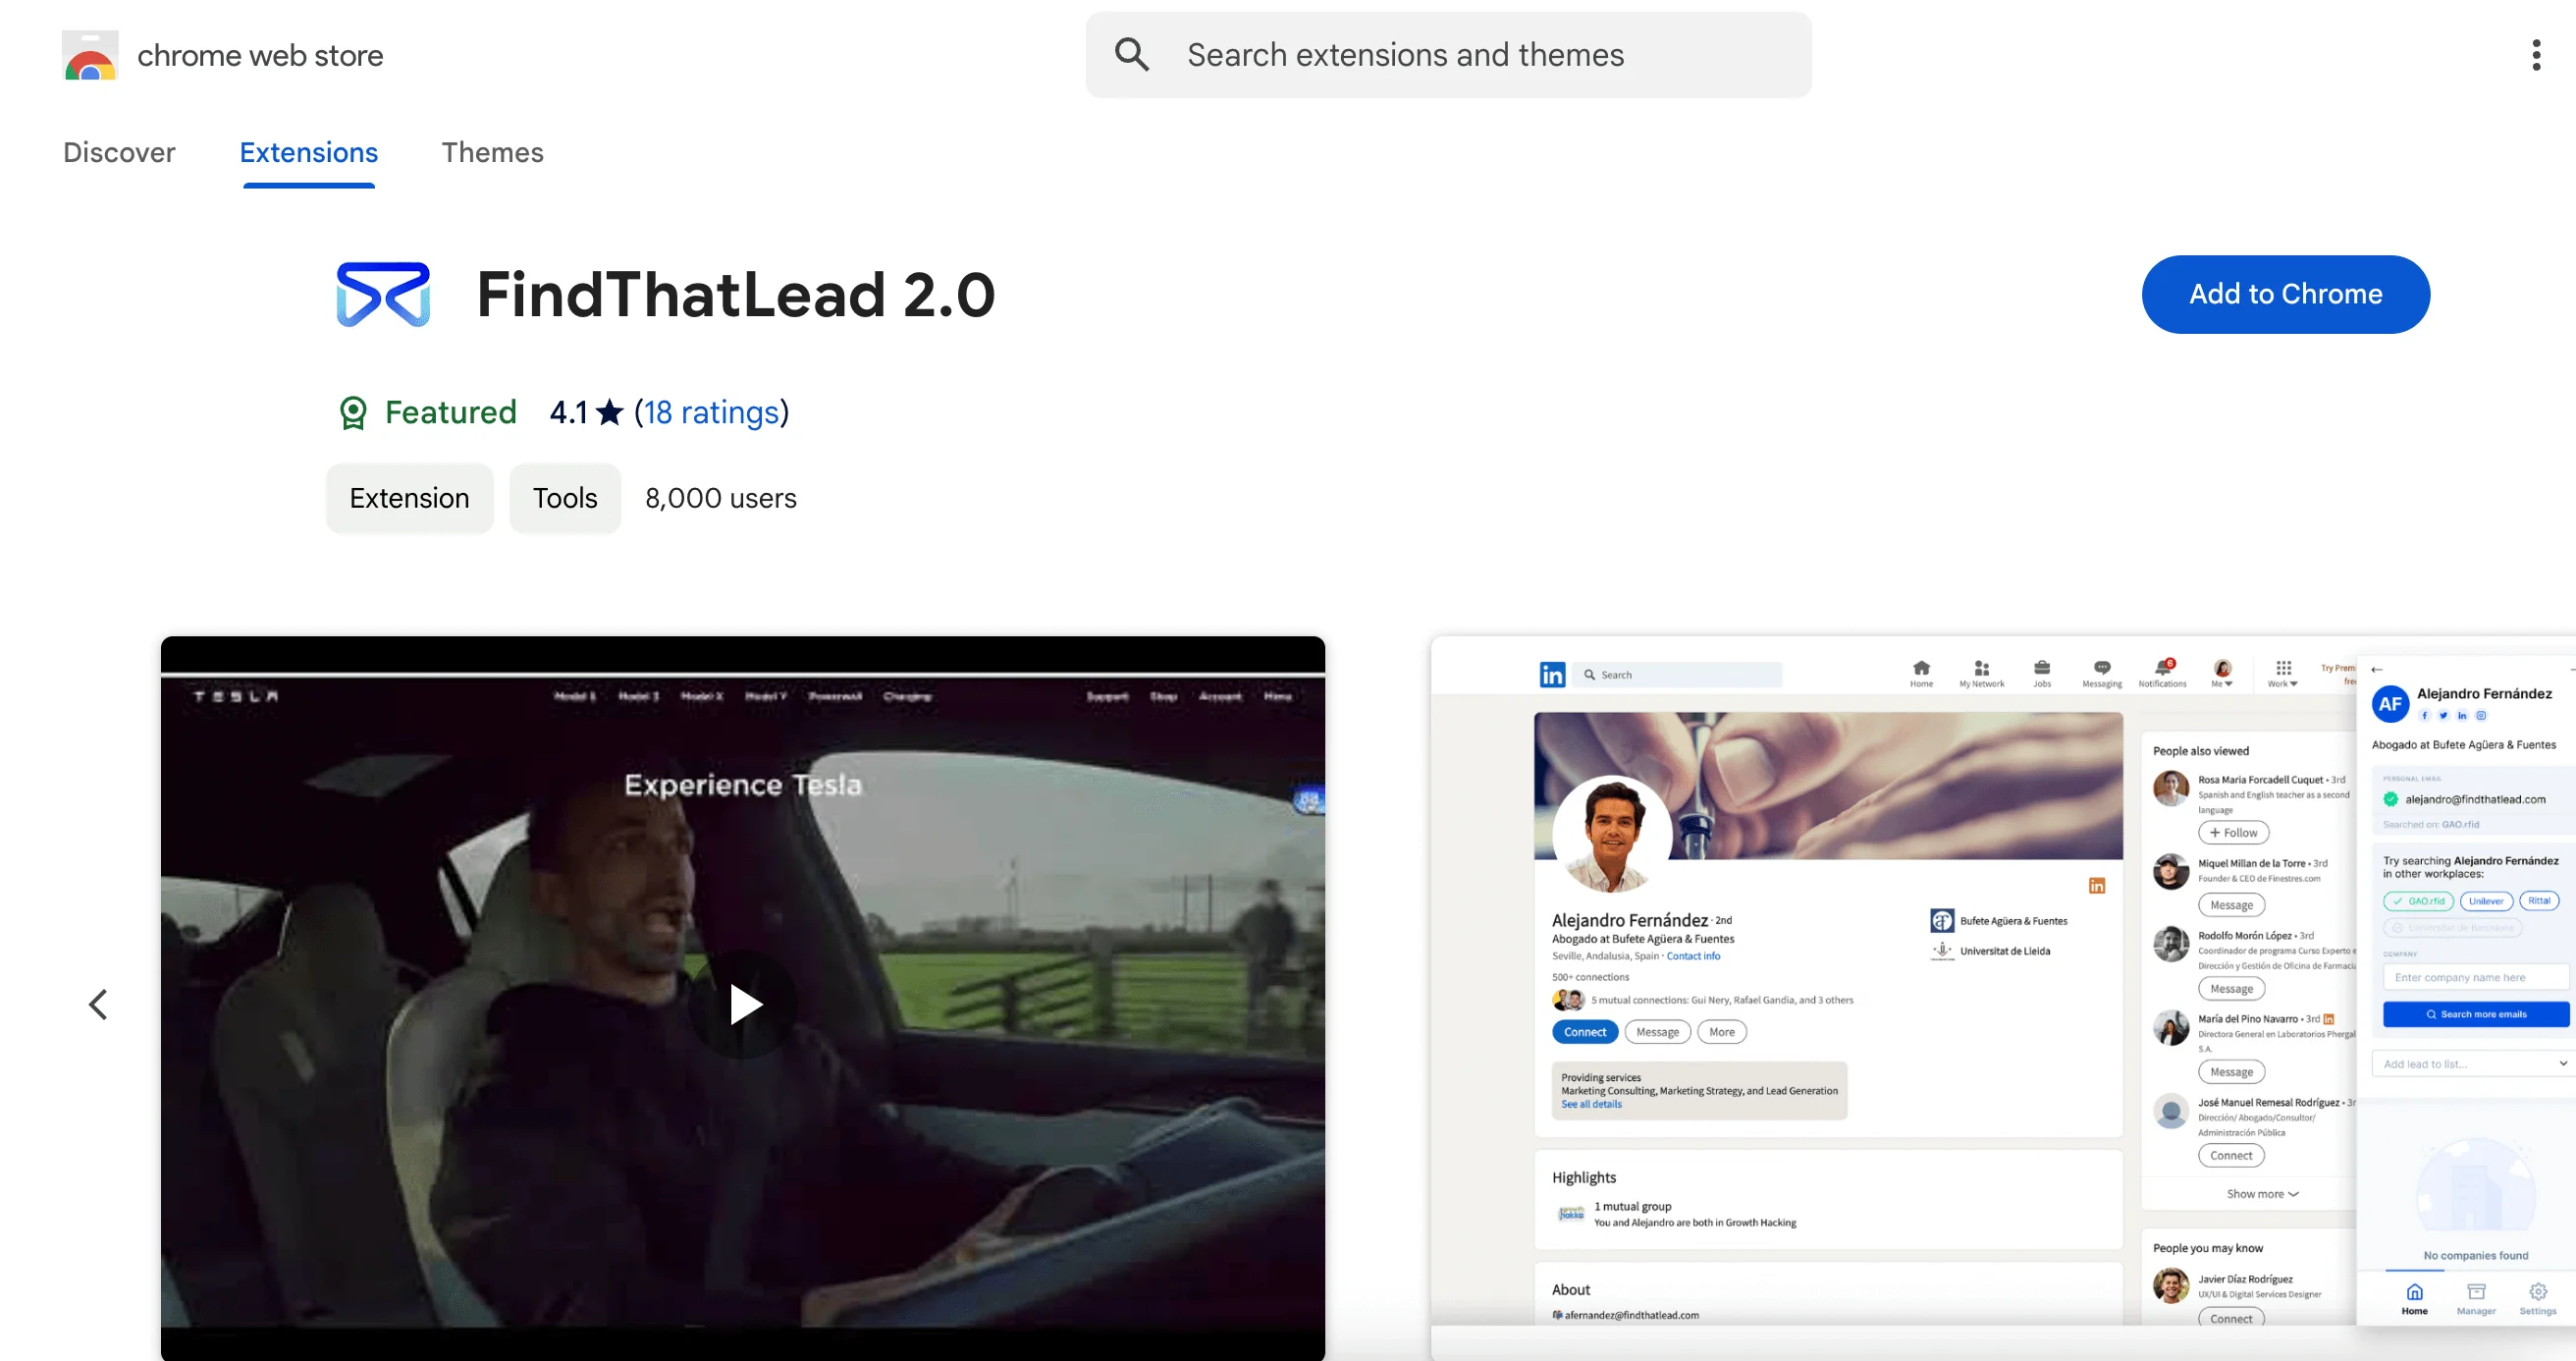Click Bufete Agüera & Fuentes company logo
The image size is (2576, 1361).
click(1942, 921)
